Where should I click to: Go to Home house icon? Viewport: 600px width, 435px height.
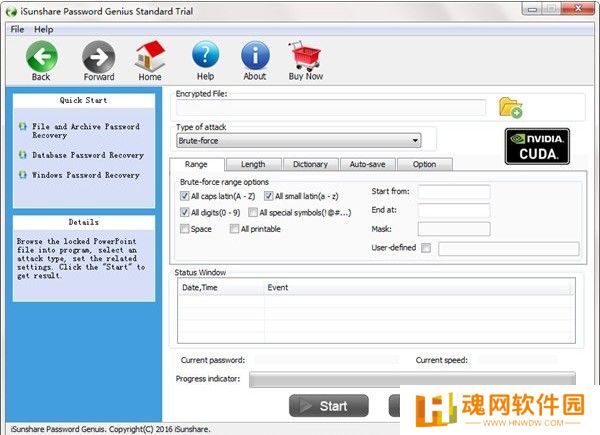tap(150, 56)
